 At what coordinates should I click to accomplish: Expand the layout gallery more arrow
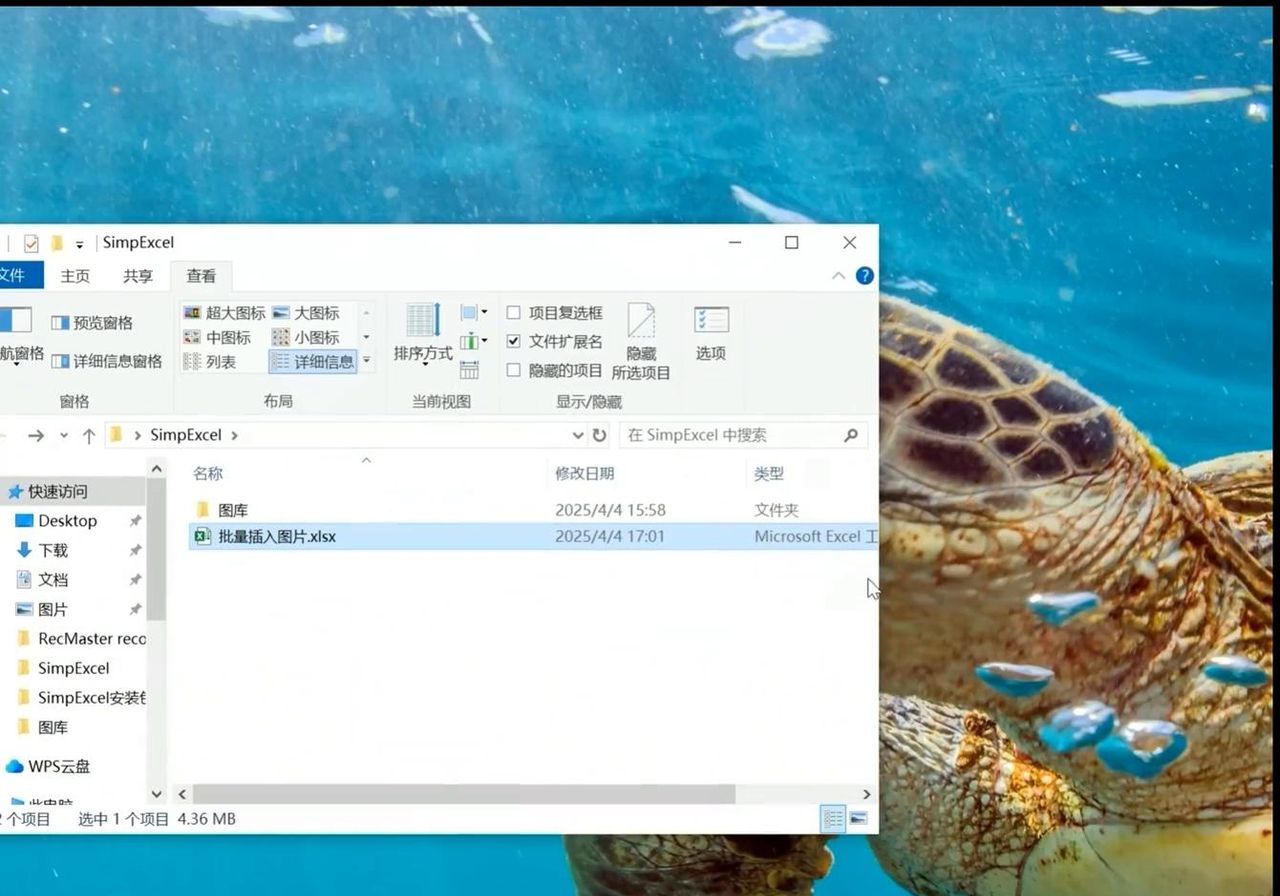tap(366, 361)
